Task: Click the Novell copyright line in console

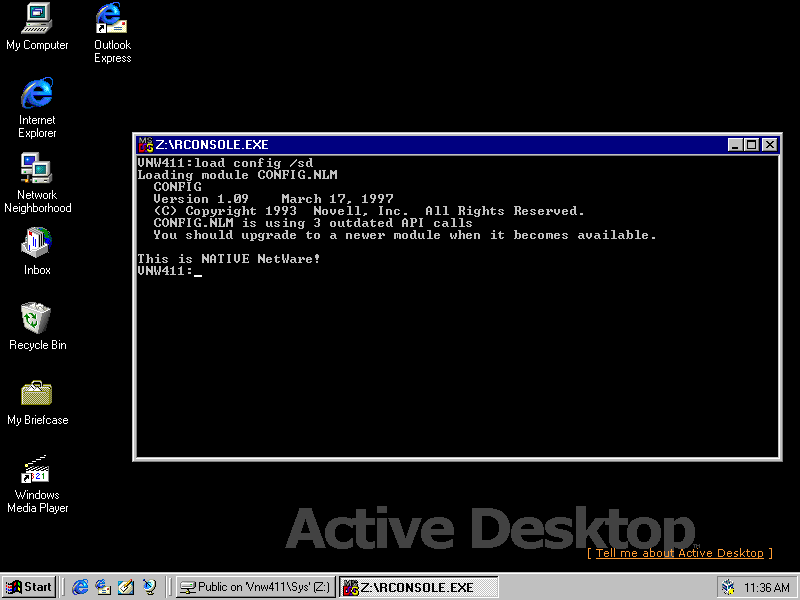Action: [369, 211]
